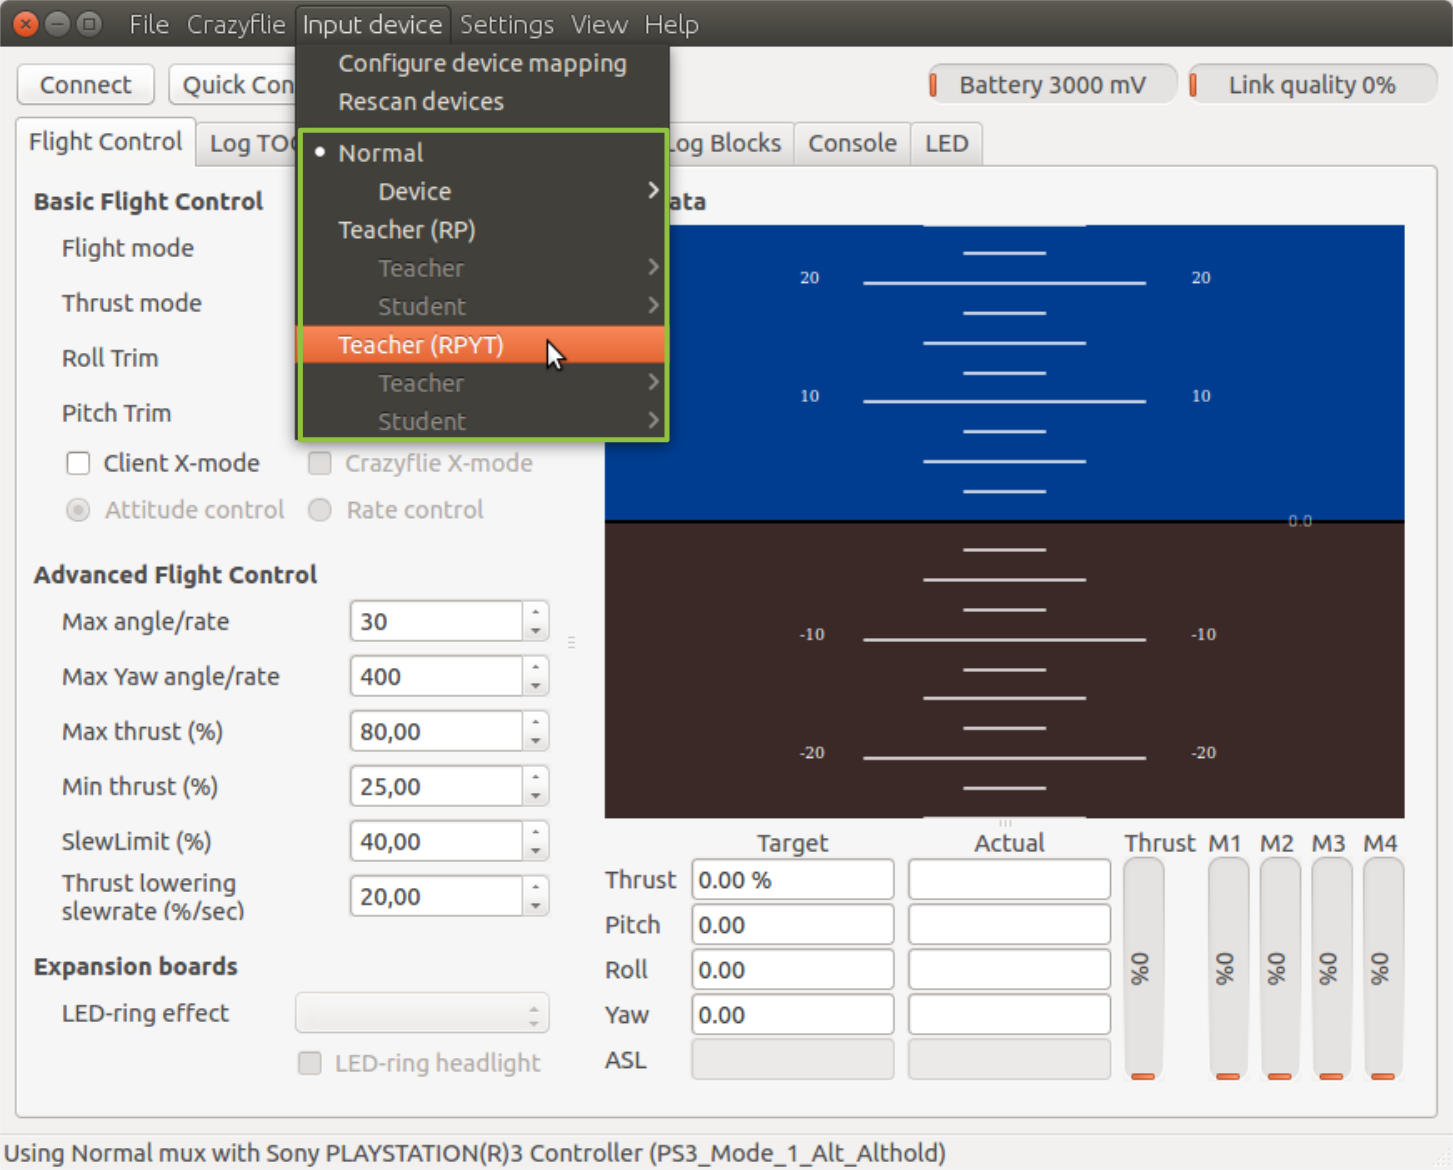Click Rescan devices

pos(421,101)
